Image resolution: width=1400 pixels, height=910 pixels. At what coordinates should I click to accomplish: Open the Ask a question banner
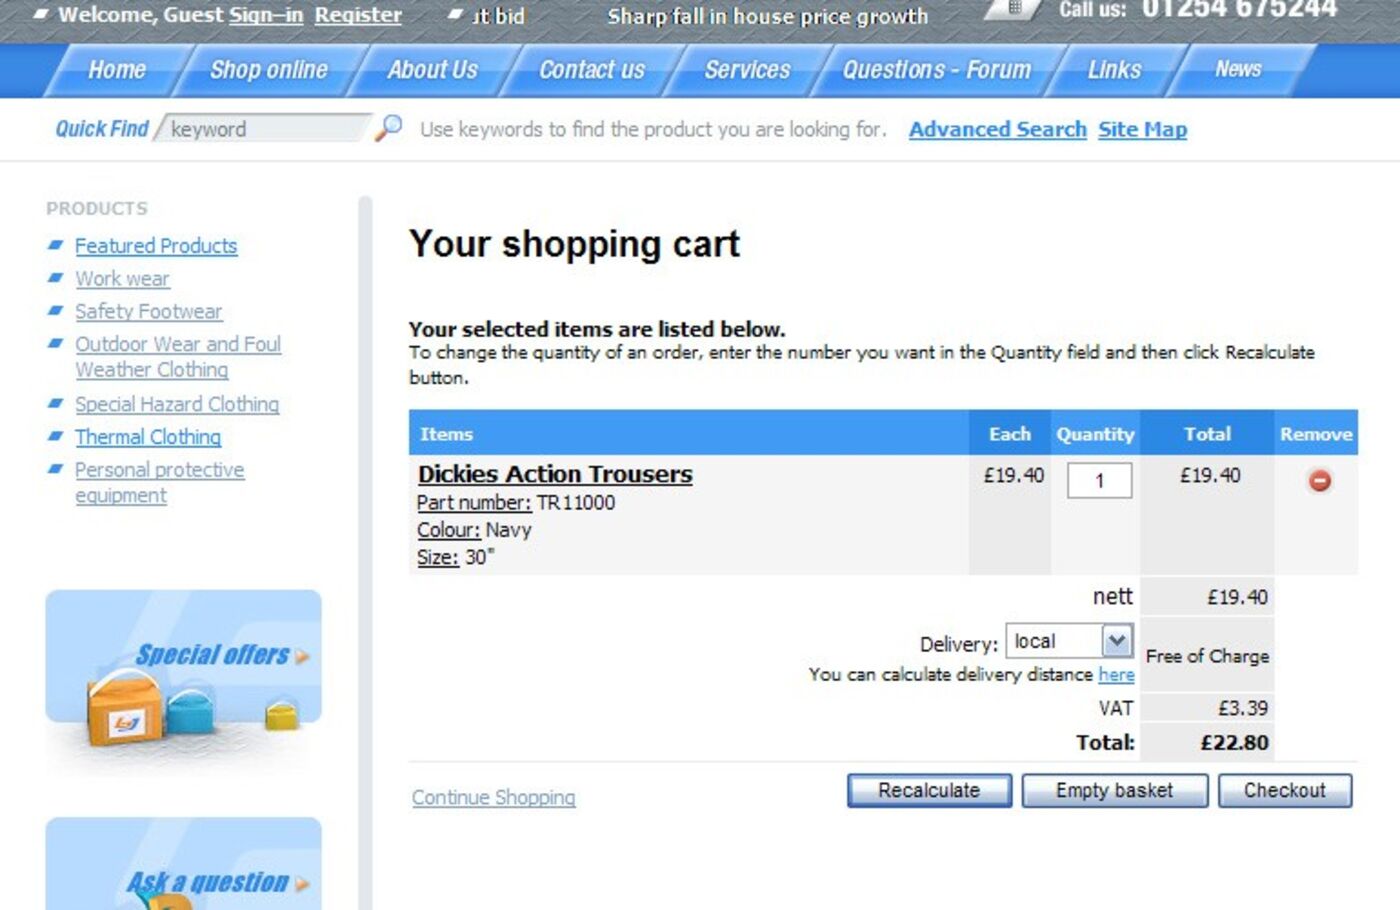coord(184,868)
